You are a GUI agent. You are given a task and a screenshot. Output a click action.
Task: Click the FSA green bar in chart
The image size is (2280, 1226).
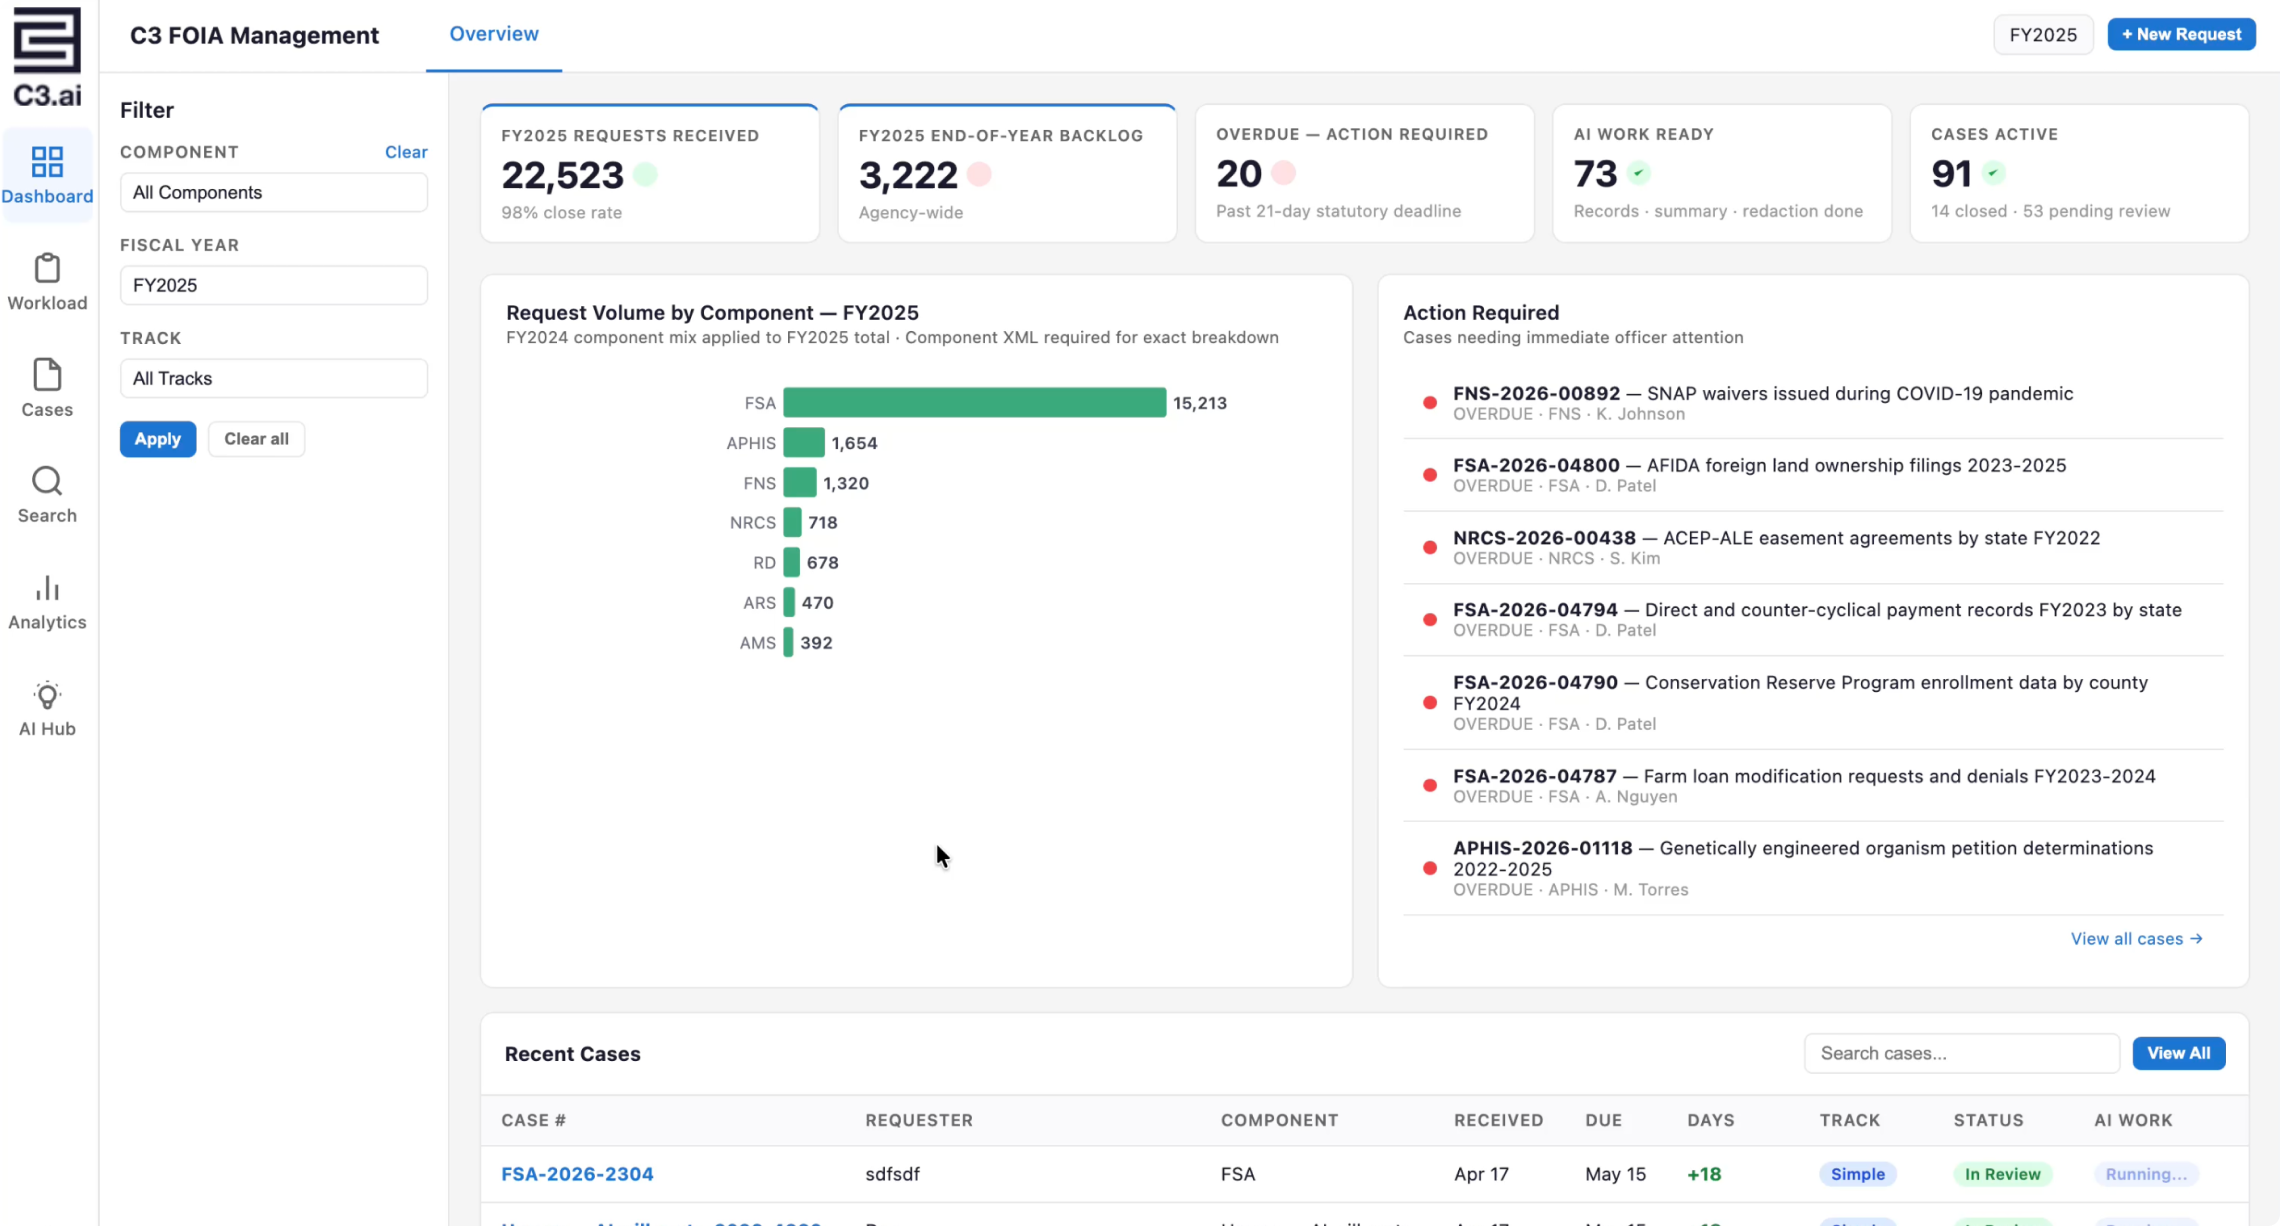coord(974,403)
